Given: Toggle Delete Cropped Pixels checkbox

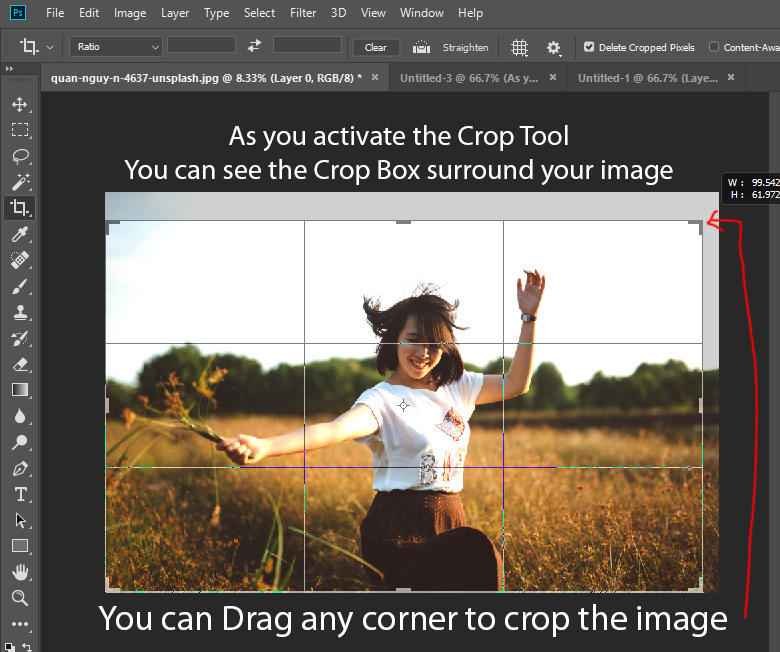Looking at the screenshot, I should 589,47.
